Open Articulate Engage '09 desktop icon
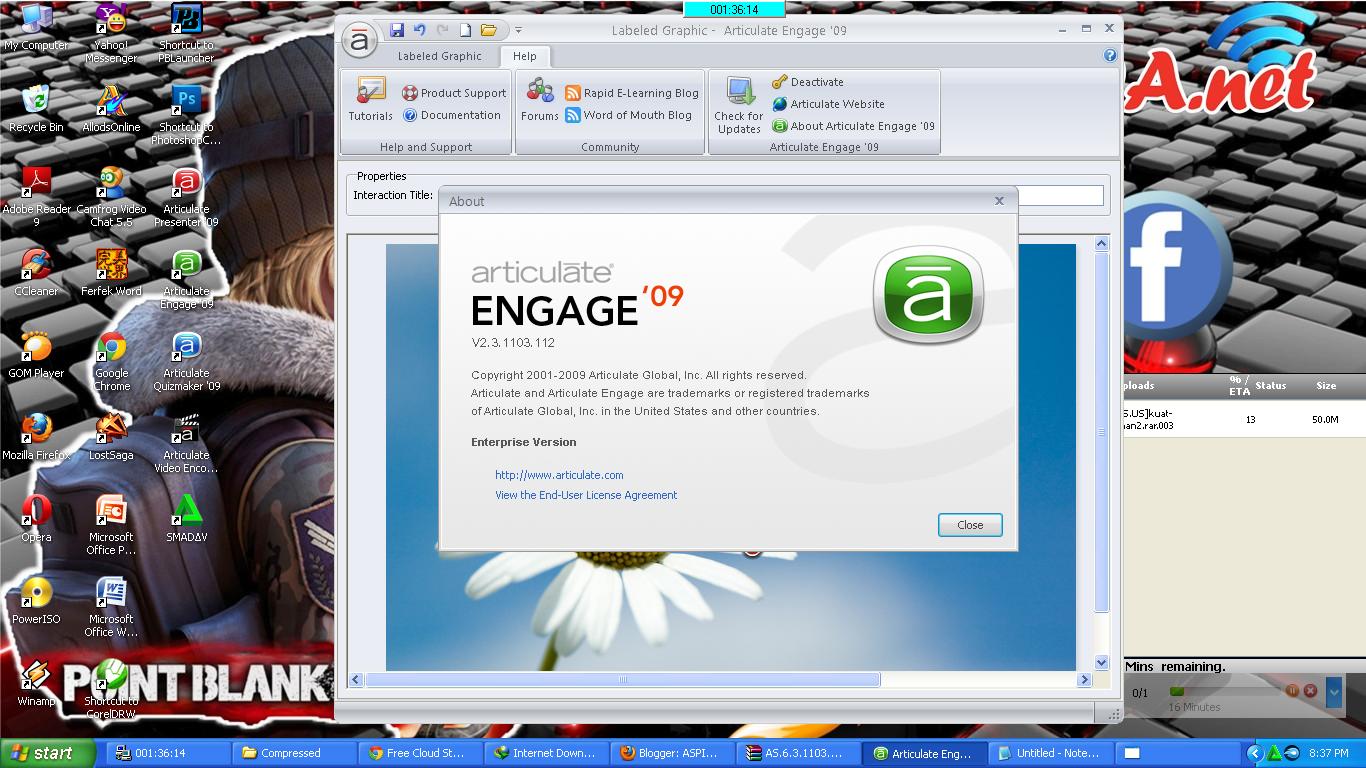The width and height of the screenshot is (1366, 768). [x=186, y=278]
